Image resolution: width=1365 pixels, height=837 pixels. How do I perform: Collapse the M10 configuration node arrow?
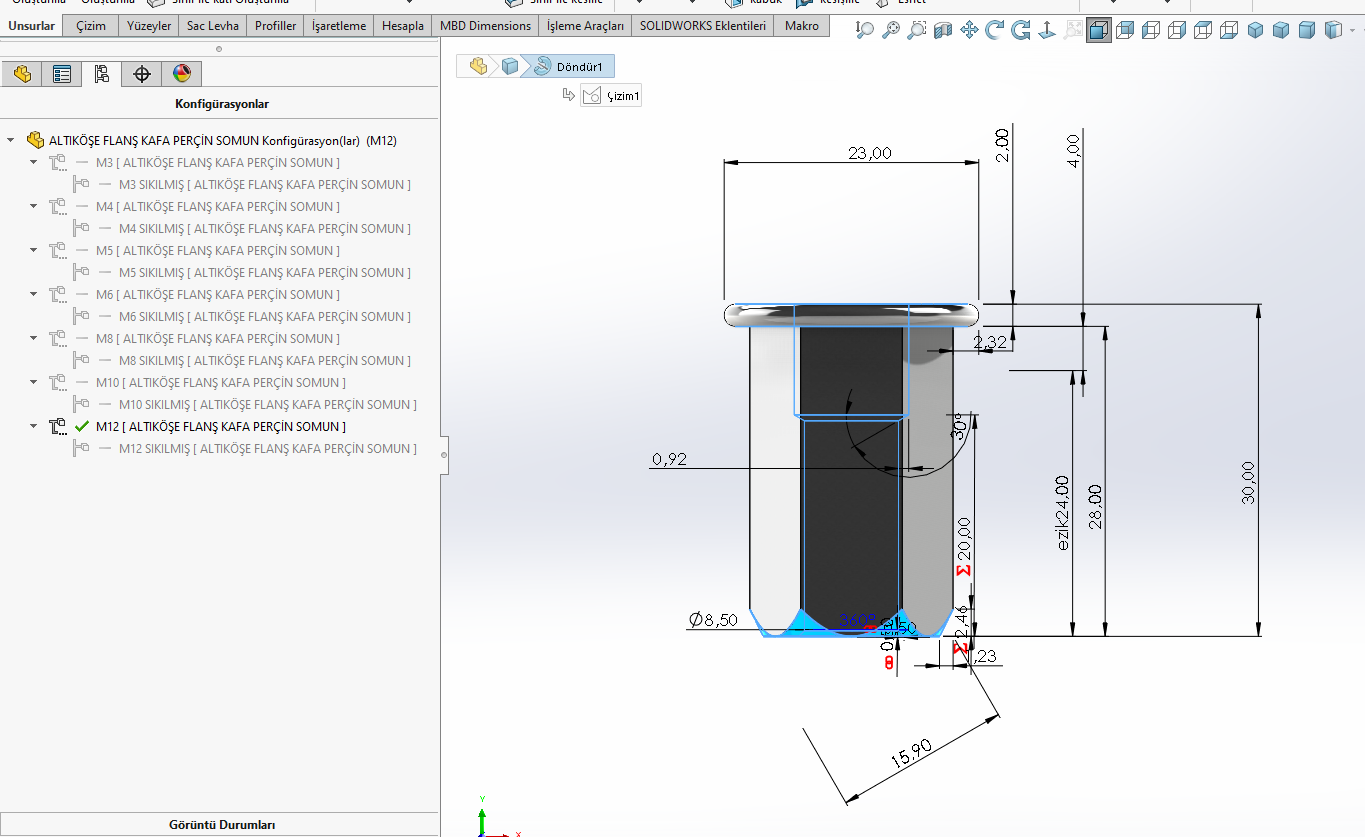(34, 382)
